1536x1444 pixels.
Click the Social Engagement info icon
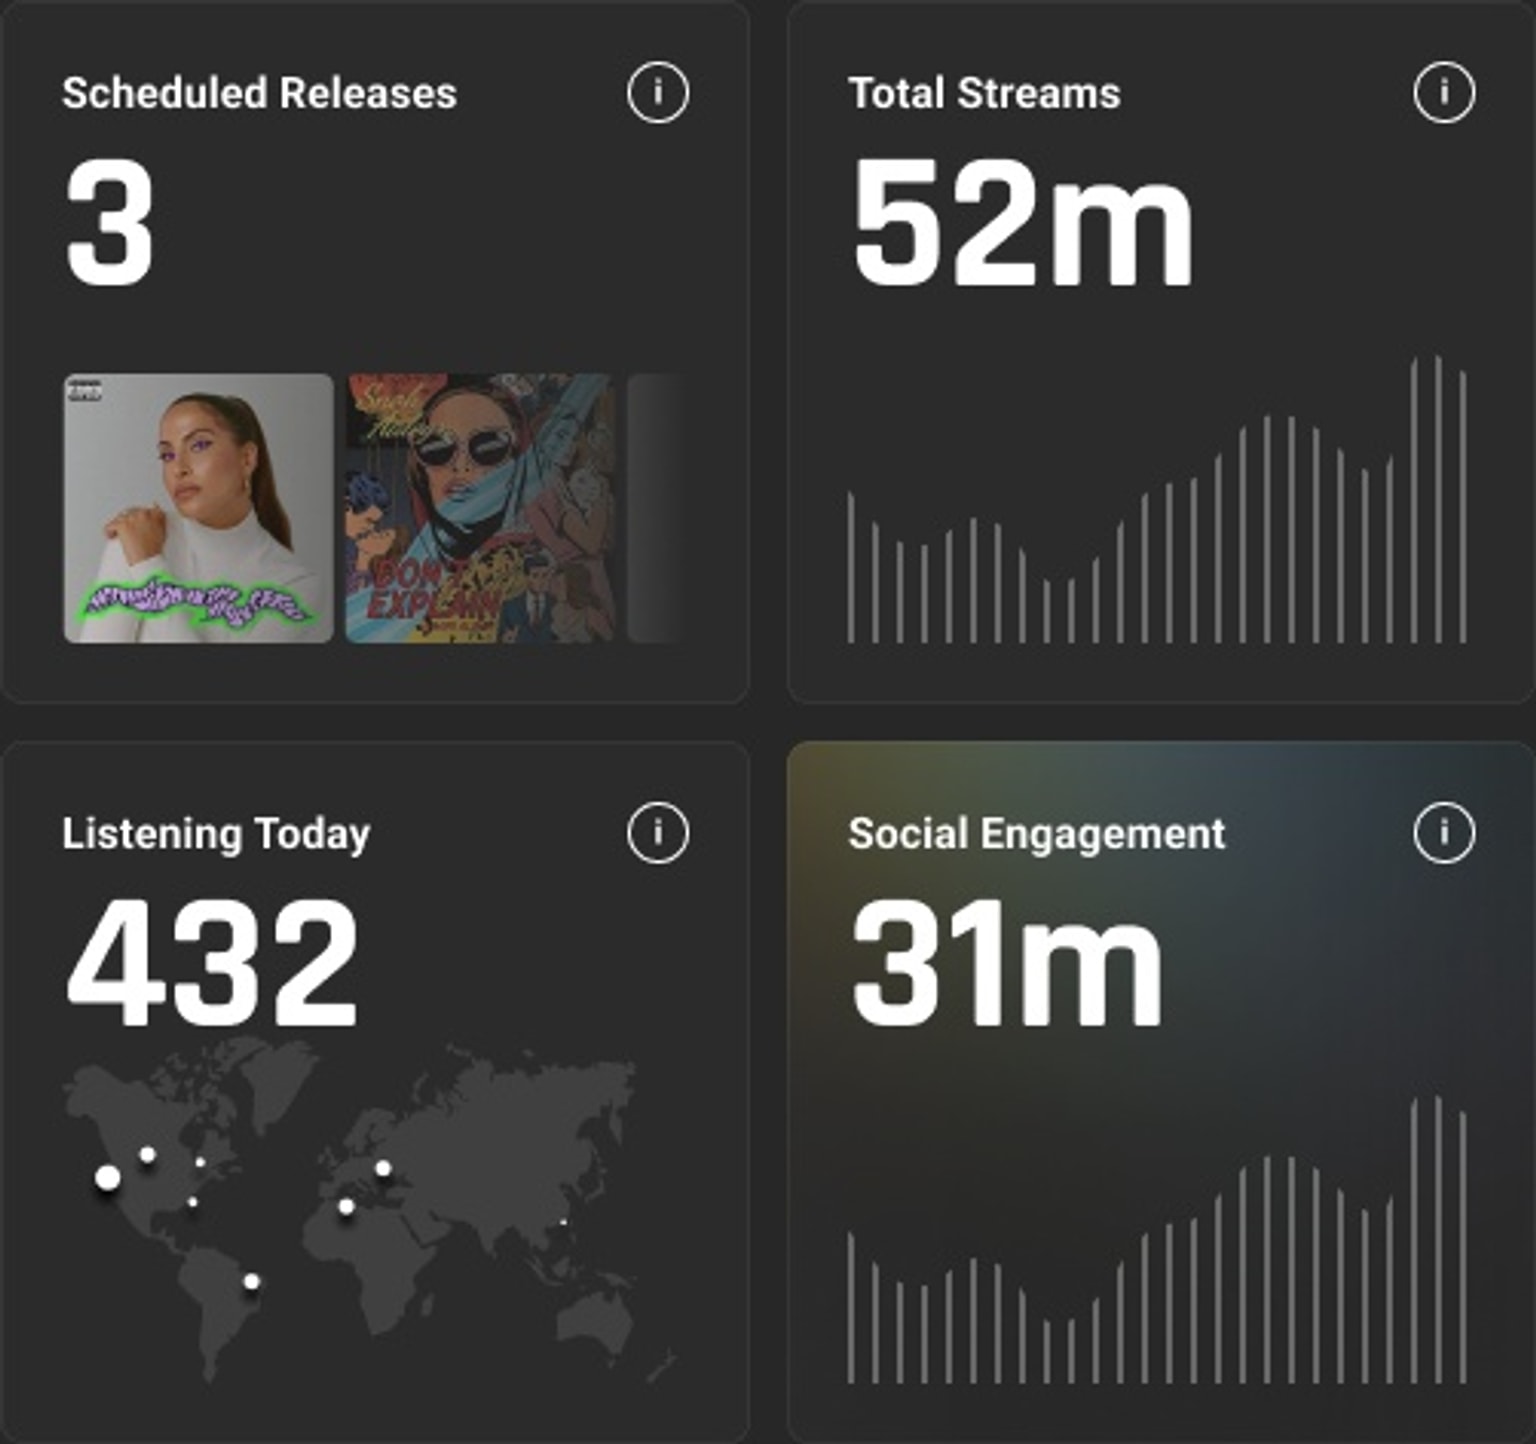tap(1443, 832)
